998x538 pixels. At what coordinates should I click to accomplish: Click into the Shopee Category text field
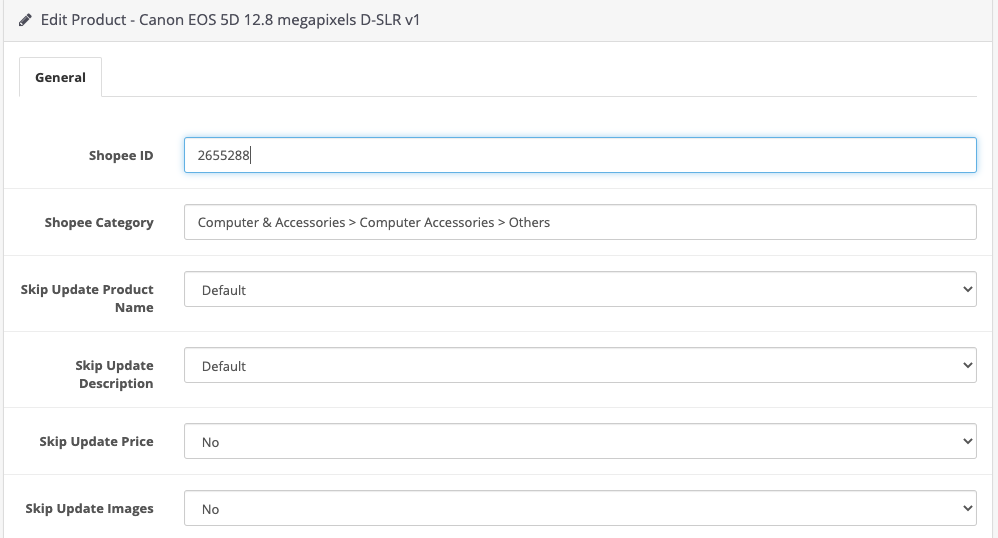point(580,222)
